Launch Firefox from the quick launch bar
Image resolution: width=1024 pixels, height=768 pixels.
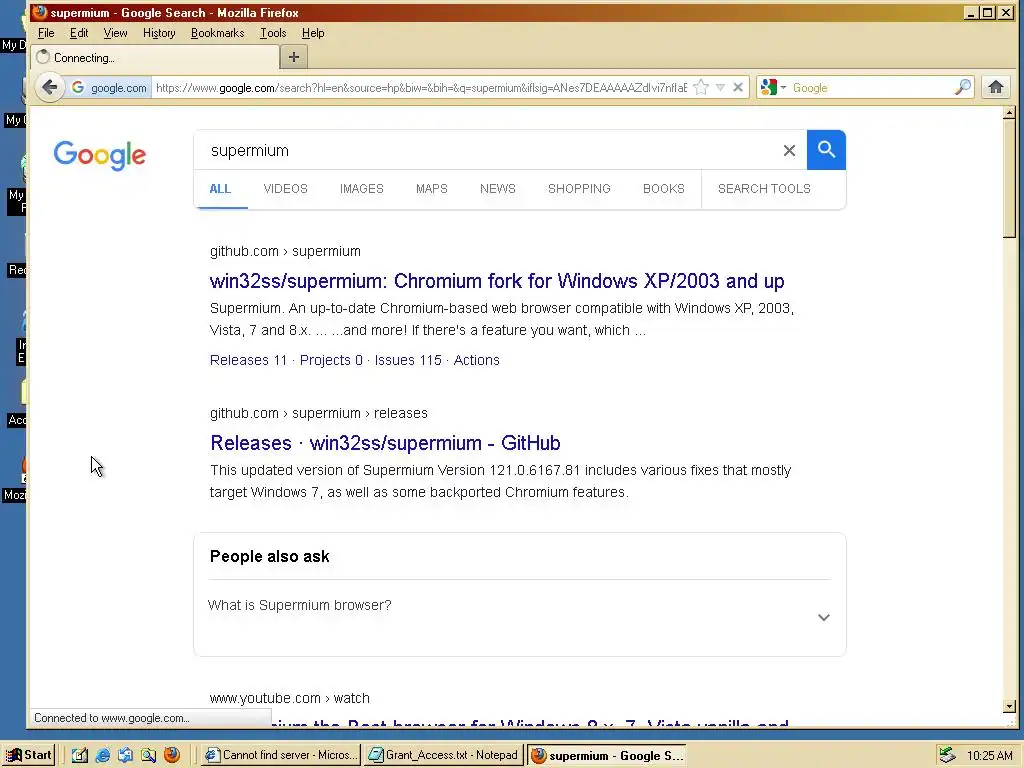coord(172,755)
